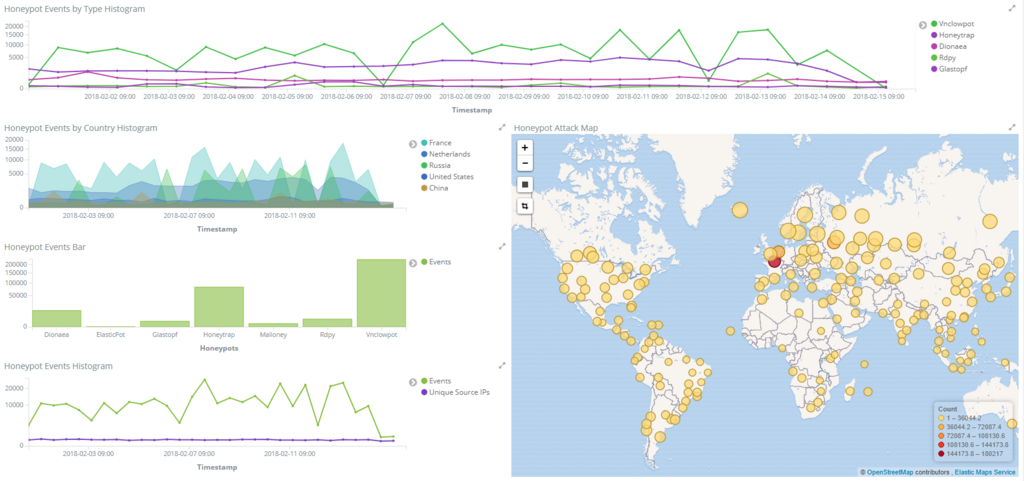Viewport: 1024px width, 481px height.
Task: Click the Russia legend color dot
Action: click(x=424, y=165)
